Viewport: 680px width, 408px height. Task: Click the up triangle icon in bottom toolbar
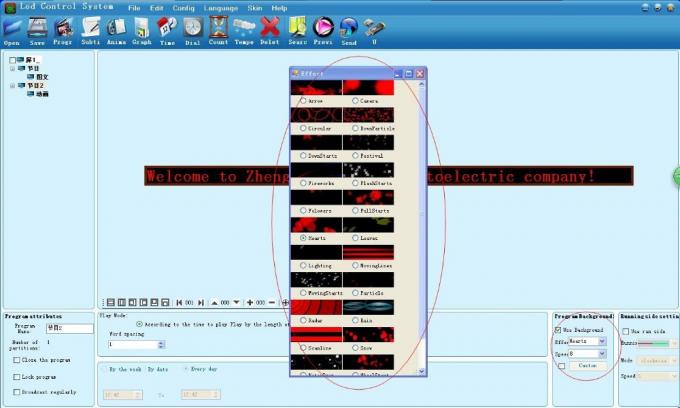tap(214, 303)
